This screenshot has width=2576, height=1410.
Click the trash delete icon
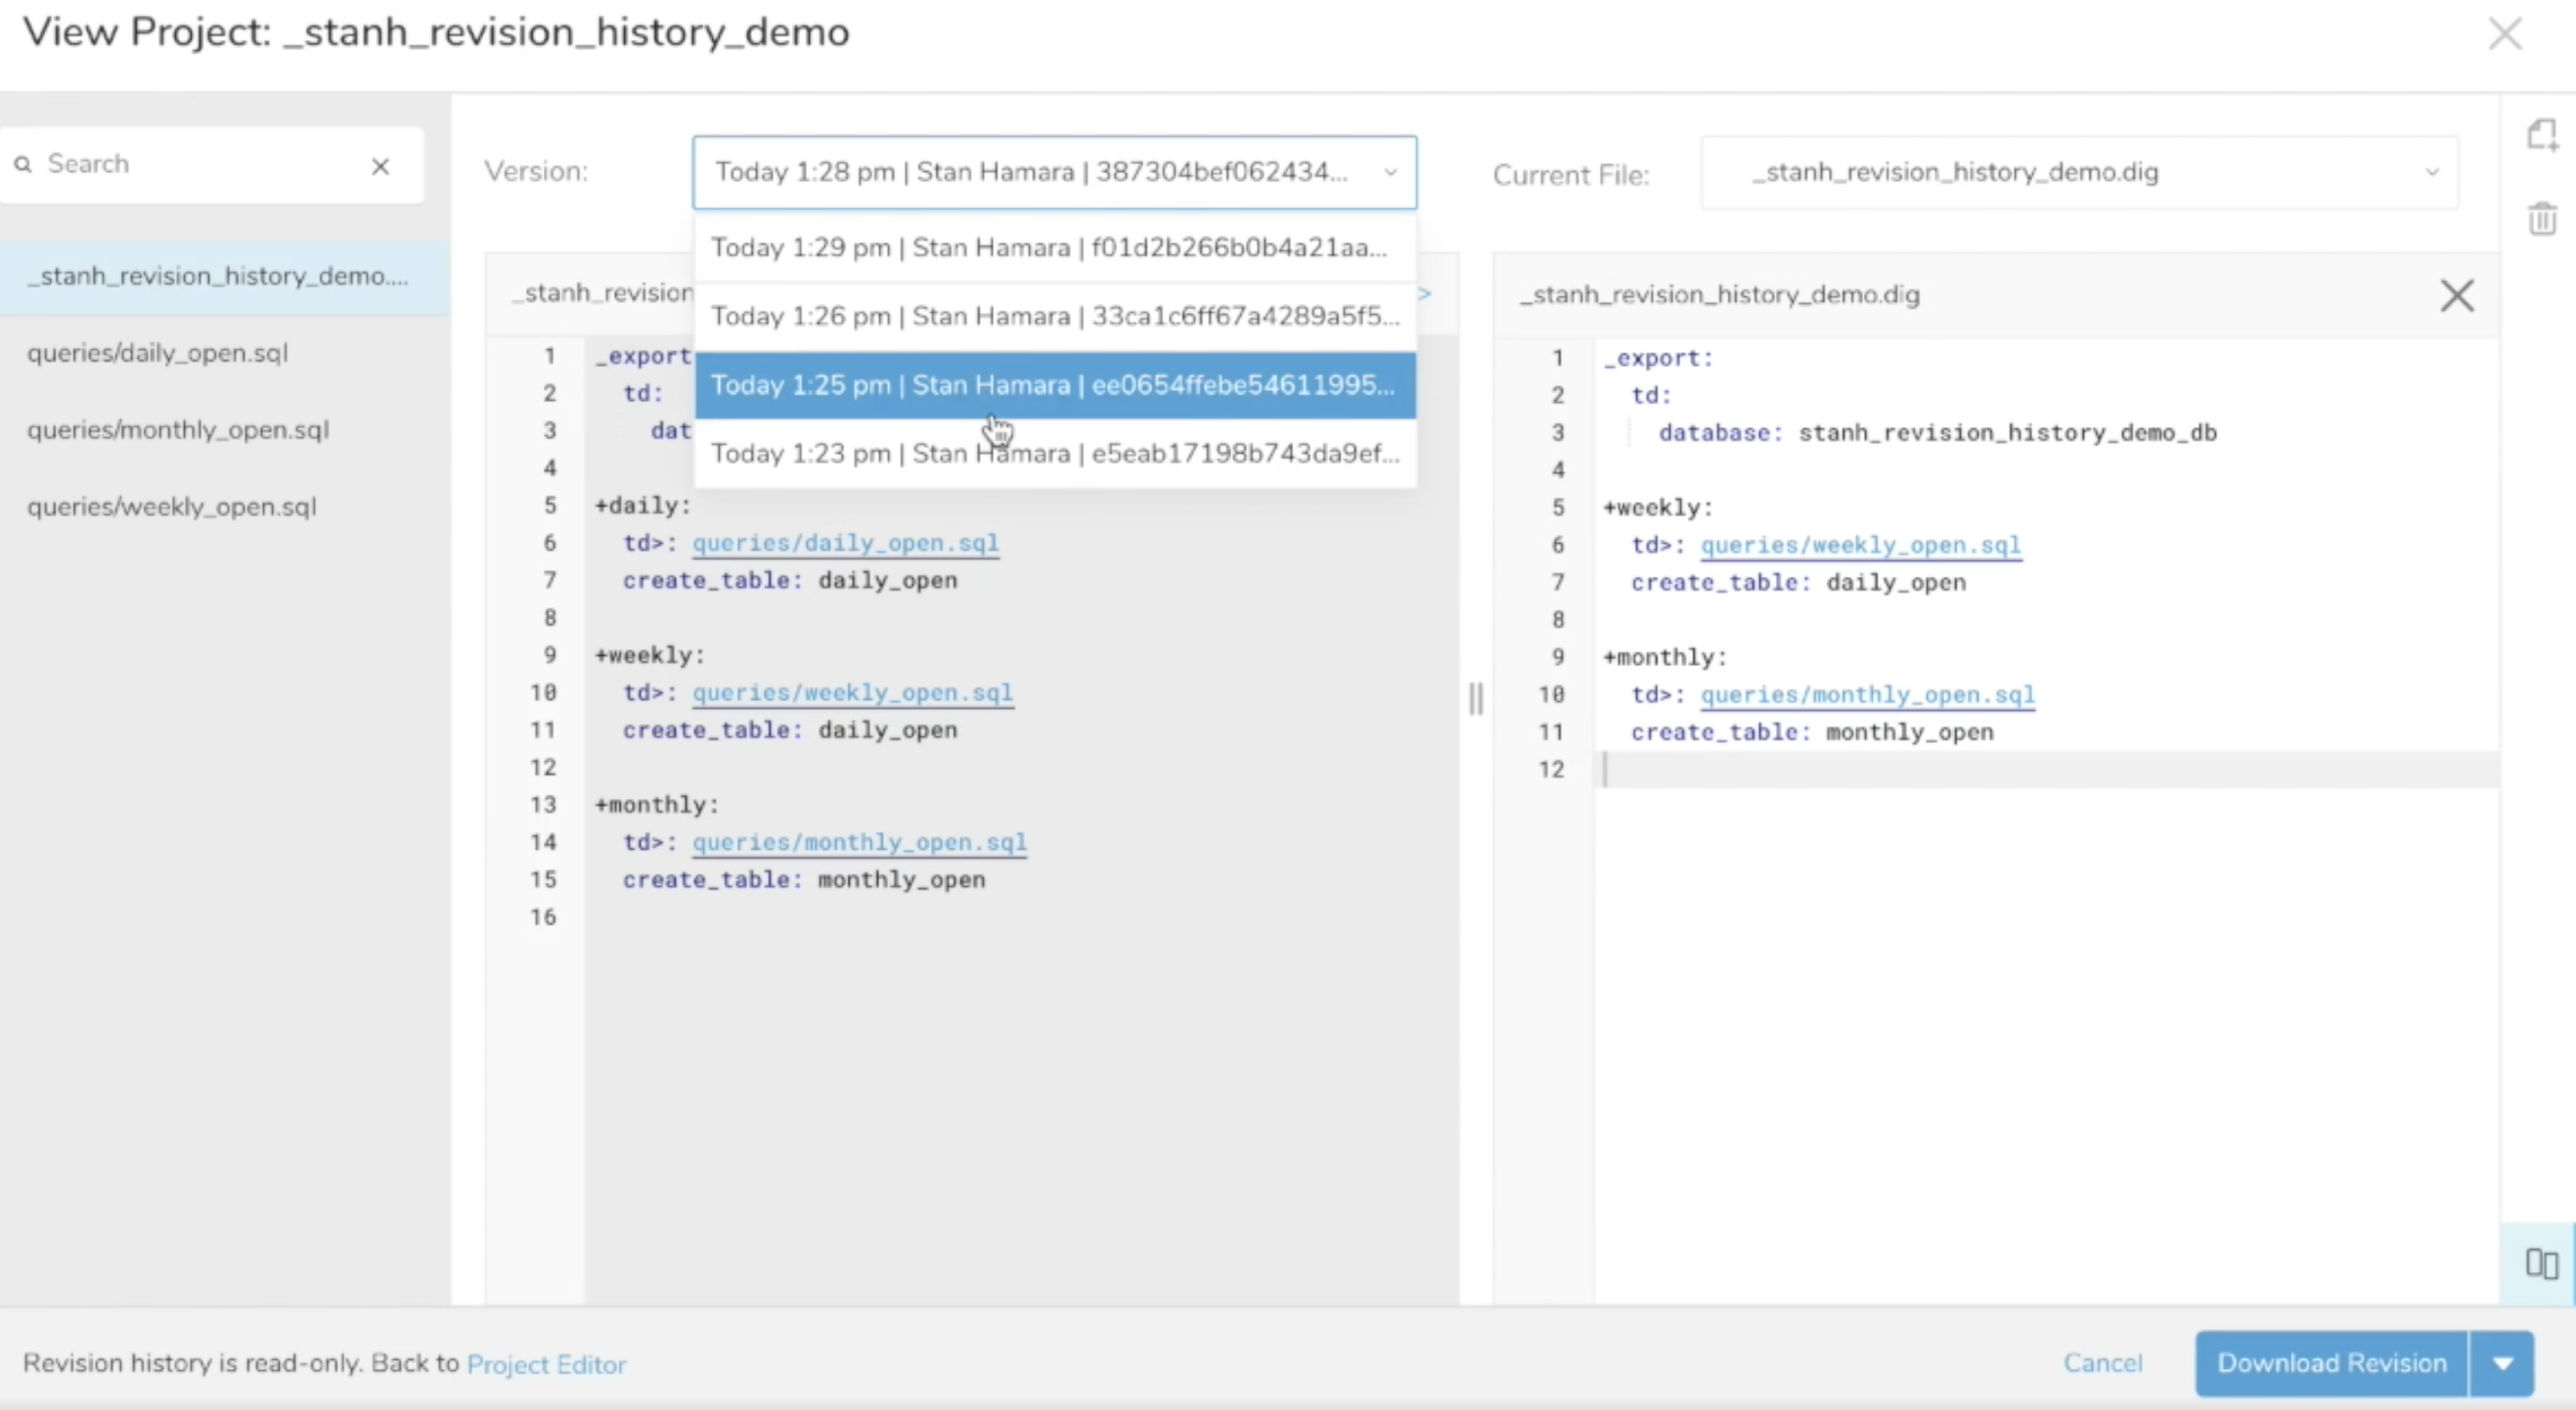[x=2541, y=218]
